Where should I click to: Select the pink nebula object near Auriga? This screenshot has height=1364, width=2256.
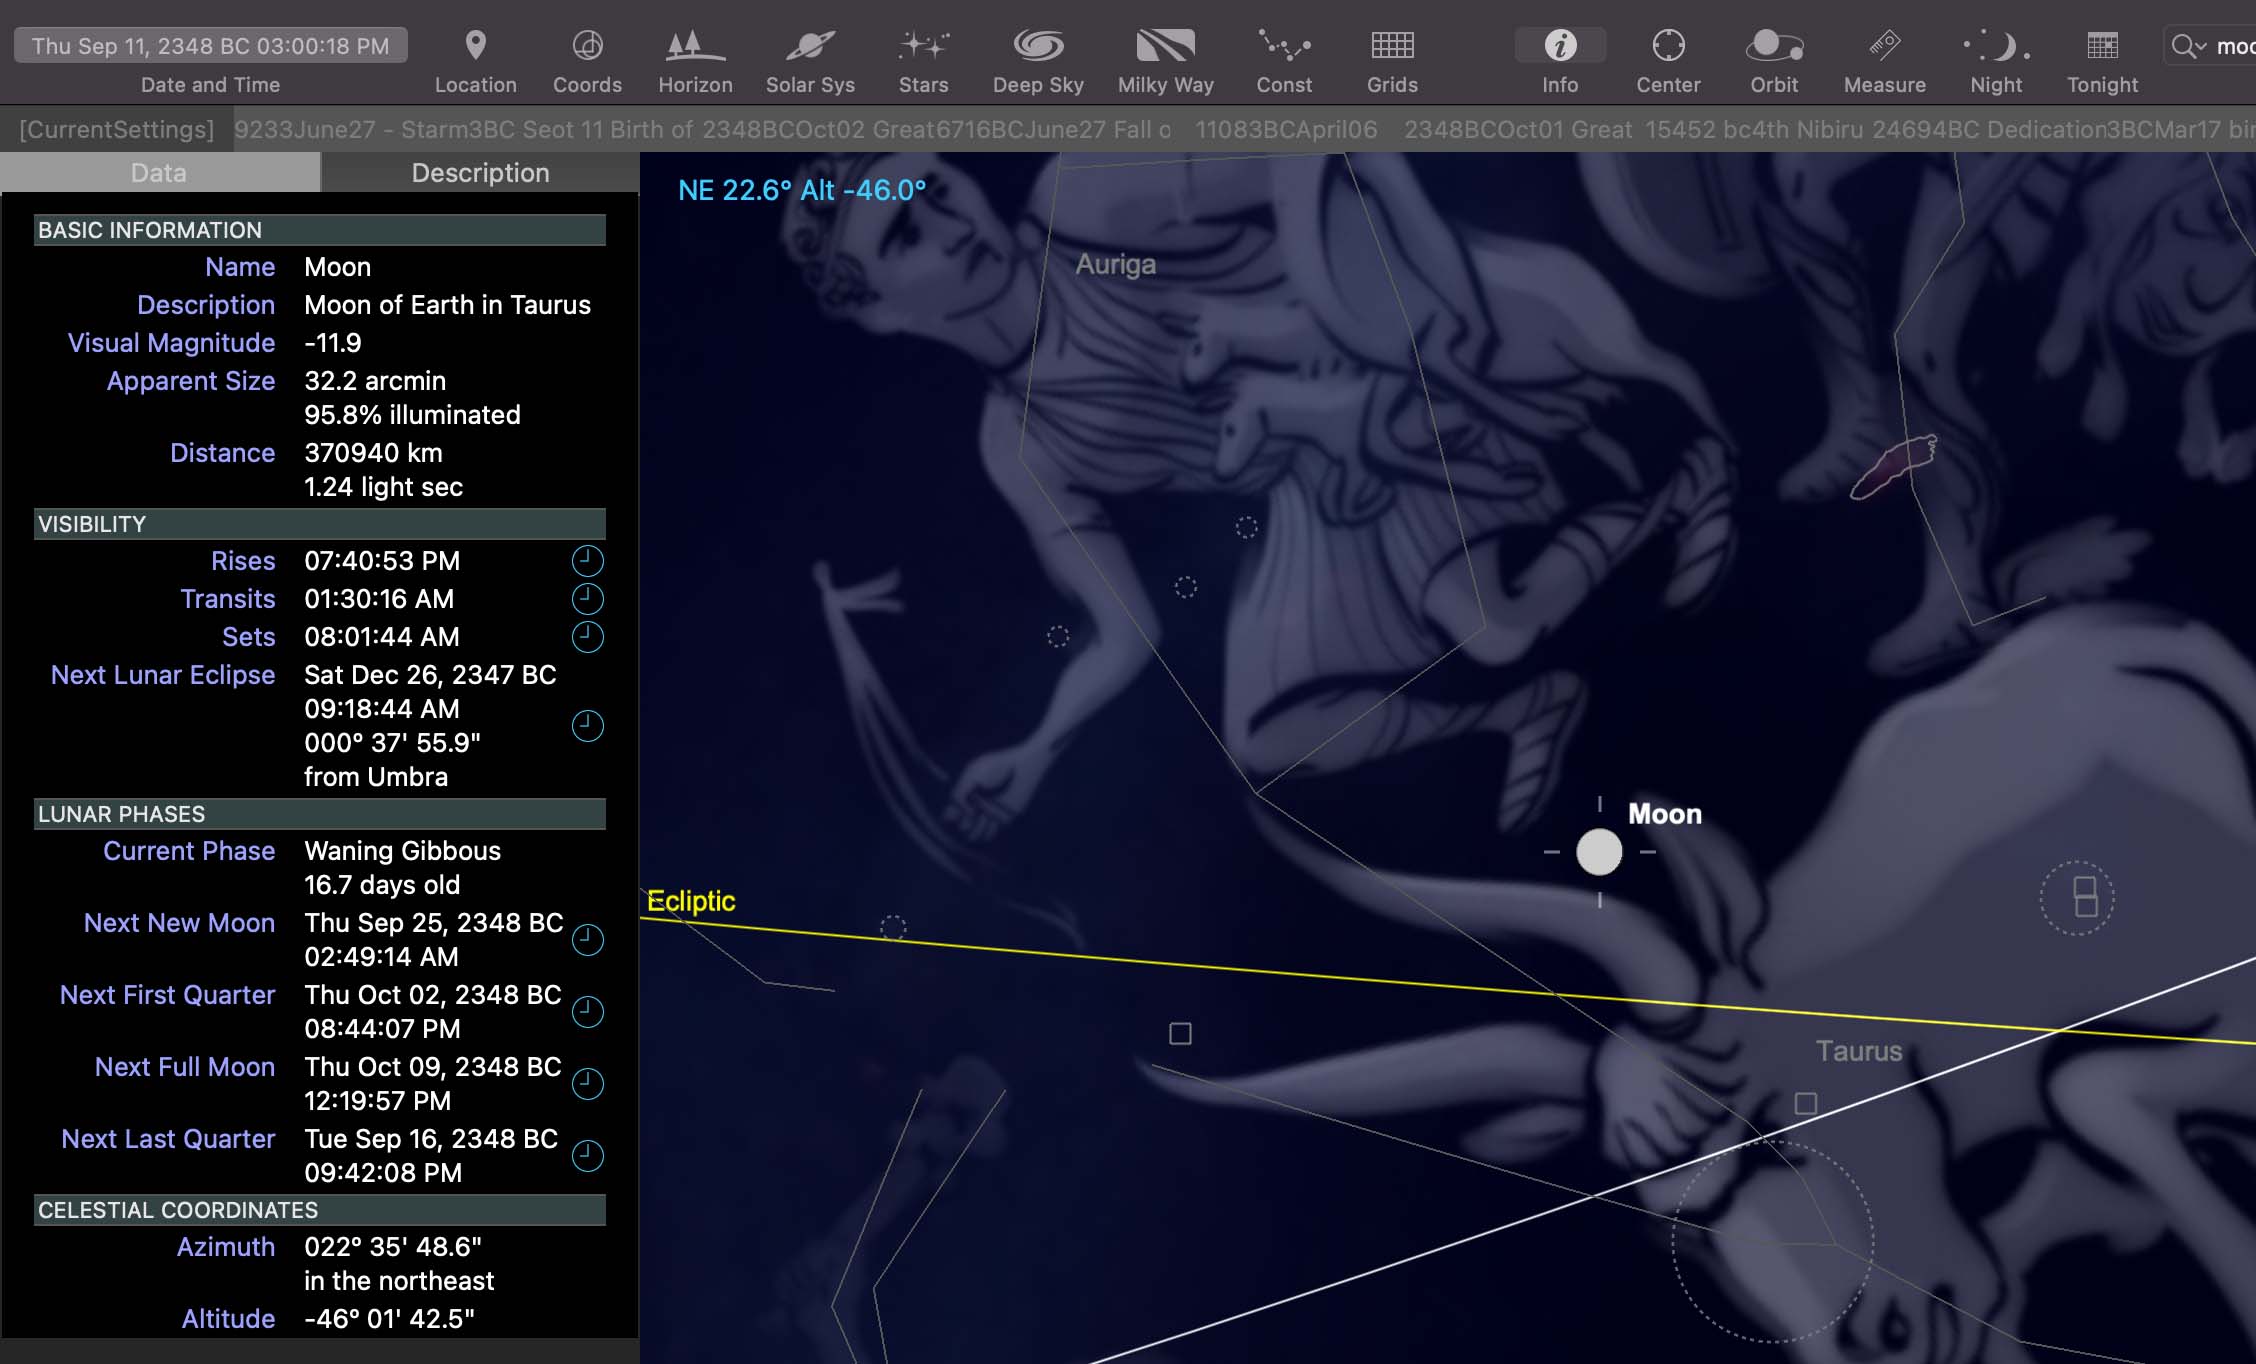pos(1894,467)
